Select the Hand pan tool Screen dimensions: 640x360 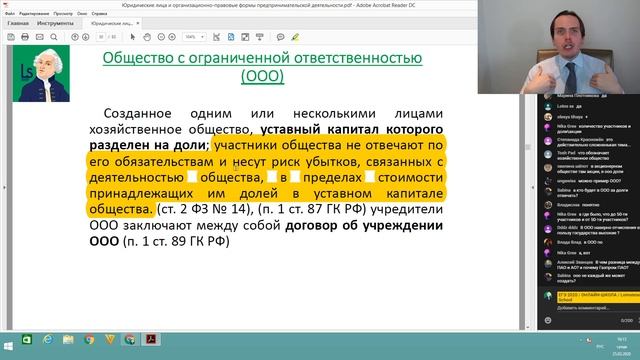[147, 37]
